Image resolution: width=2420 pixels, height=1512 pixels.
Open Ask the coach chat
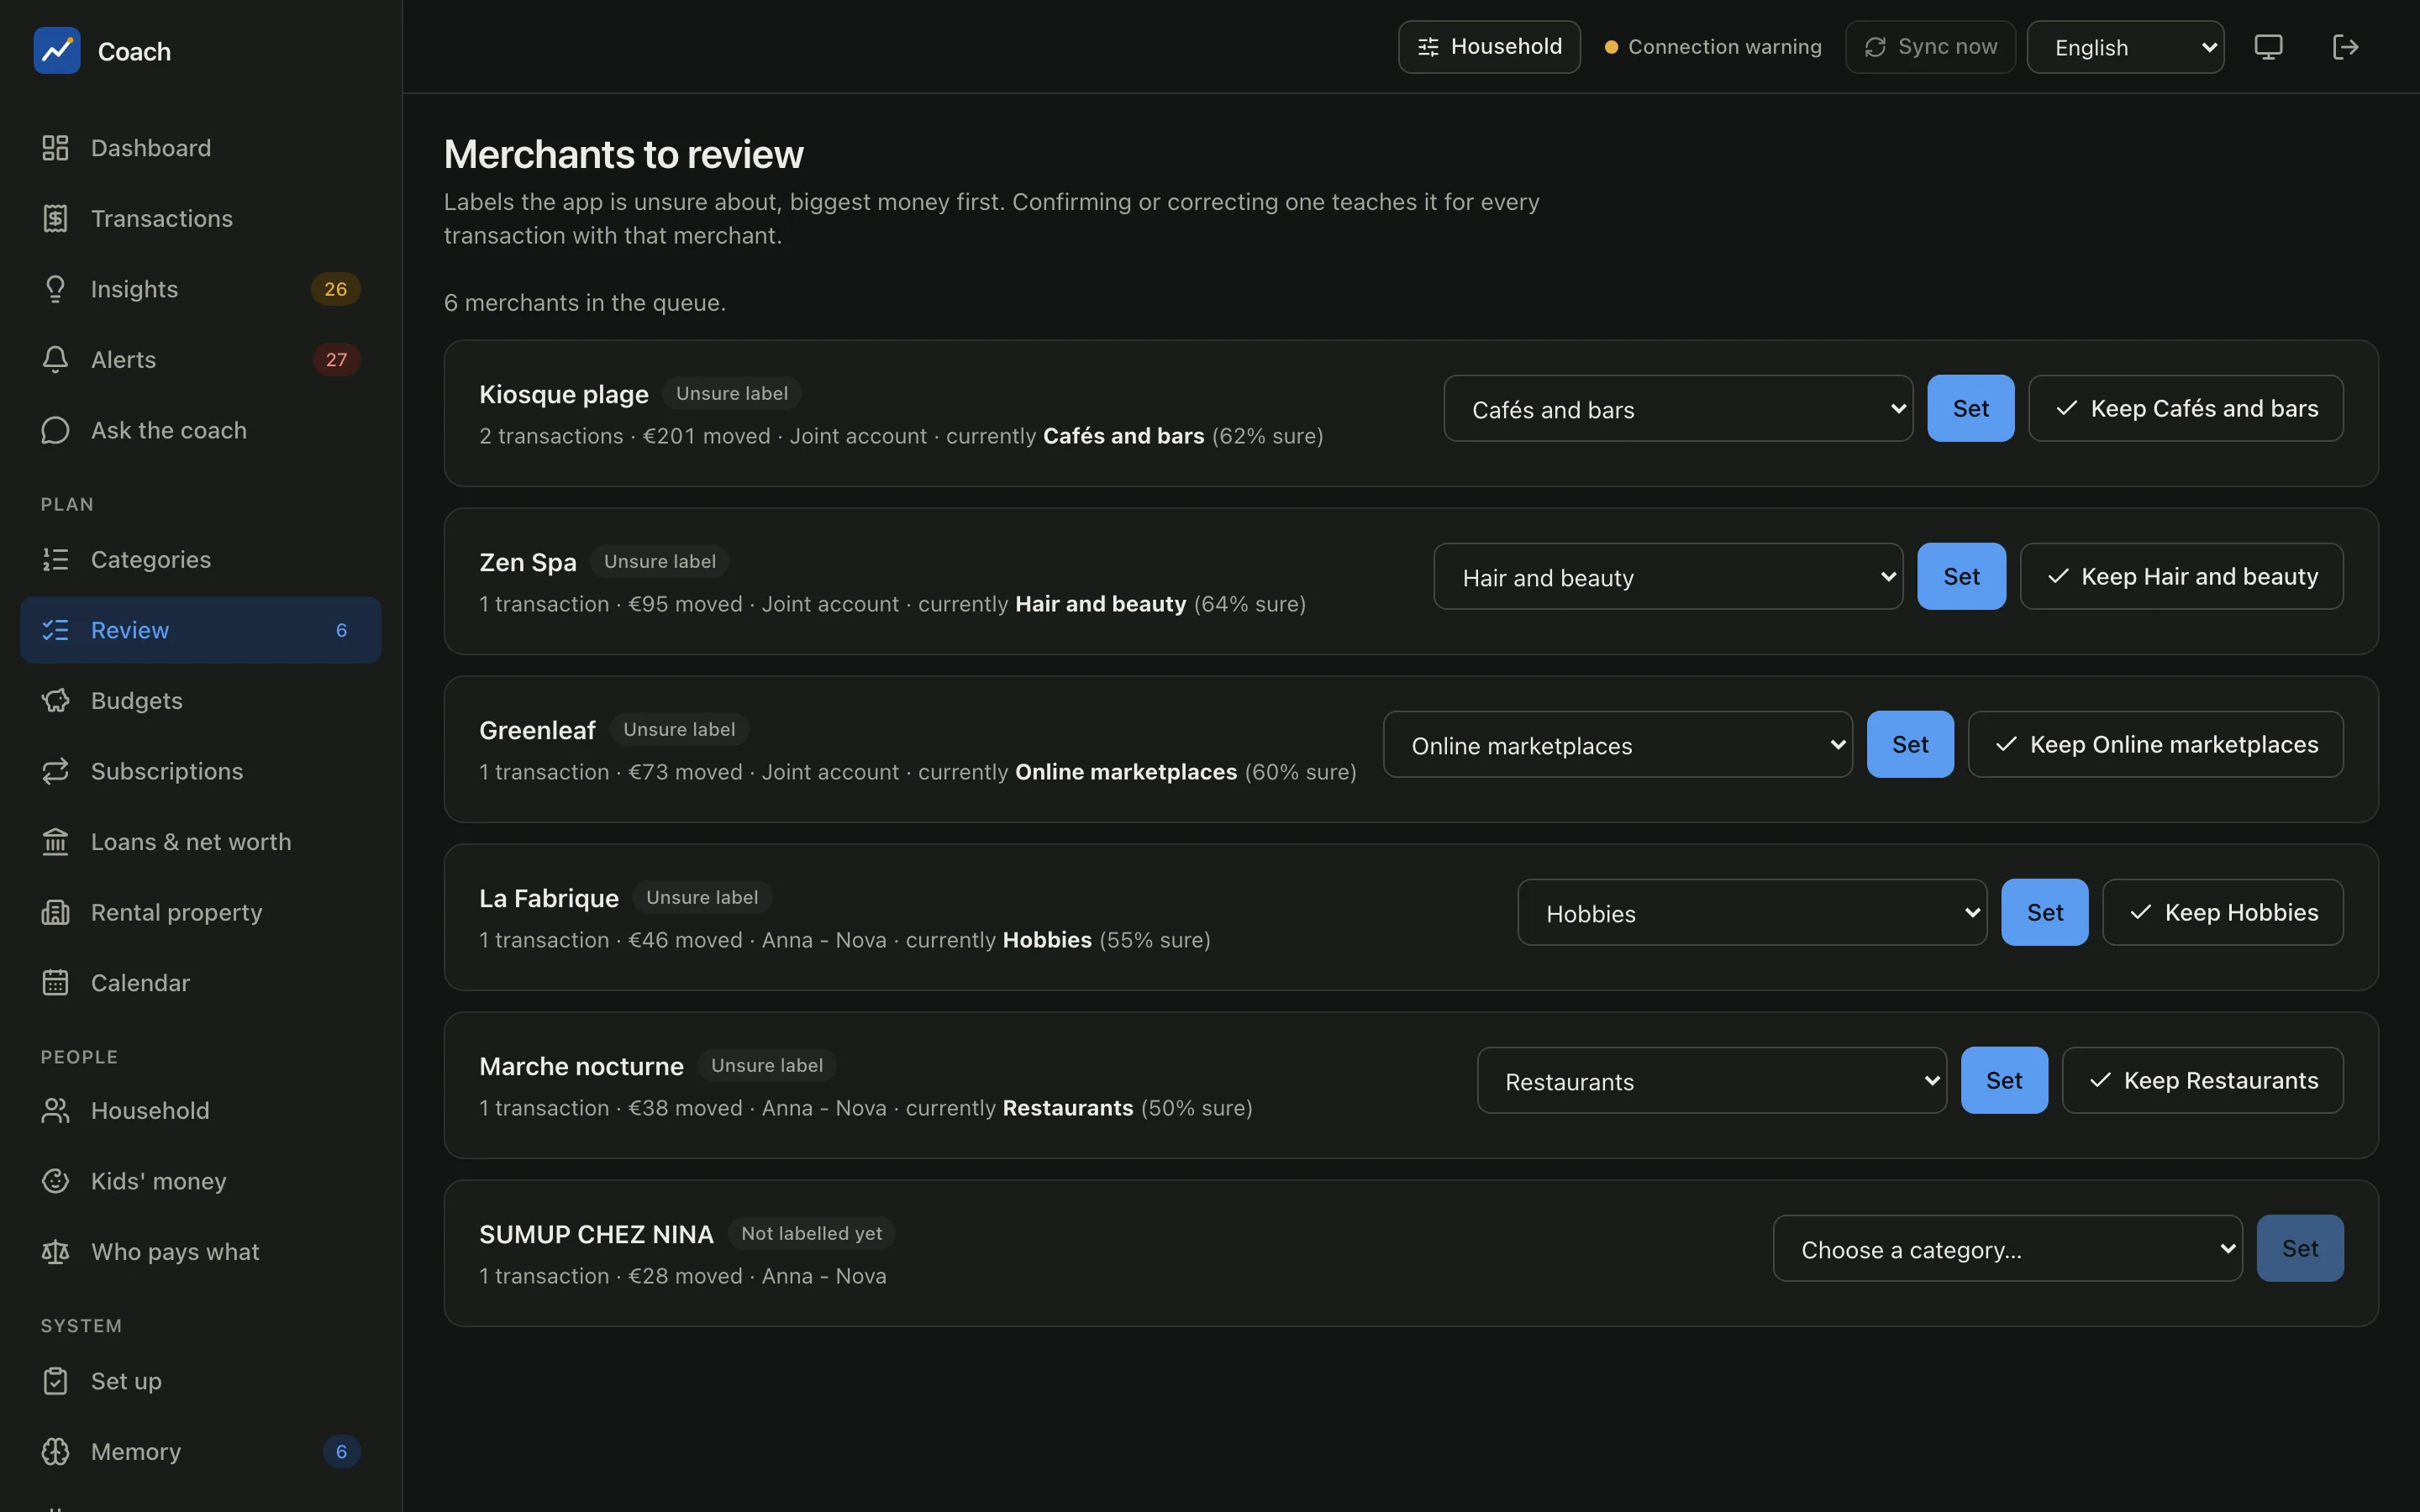pos(200,430)
